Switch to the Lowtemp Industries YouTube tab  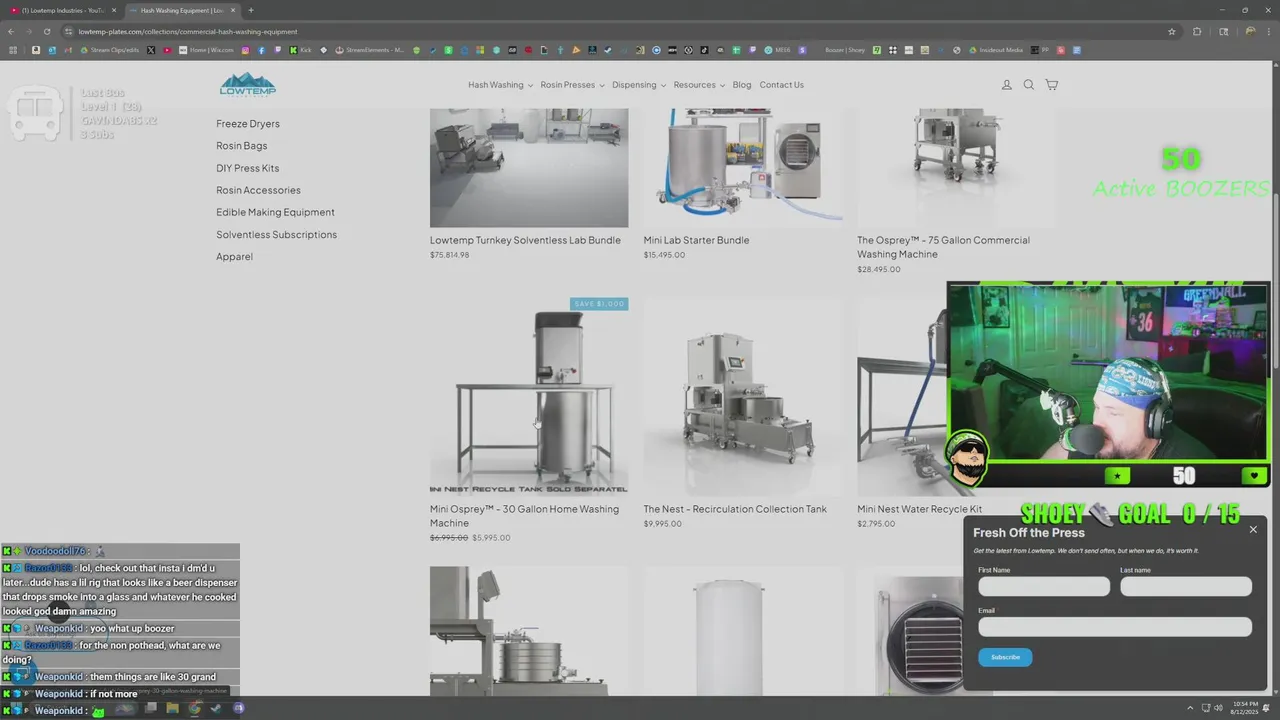[62, 10]
